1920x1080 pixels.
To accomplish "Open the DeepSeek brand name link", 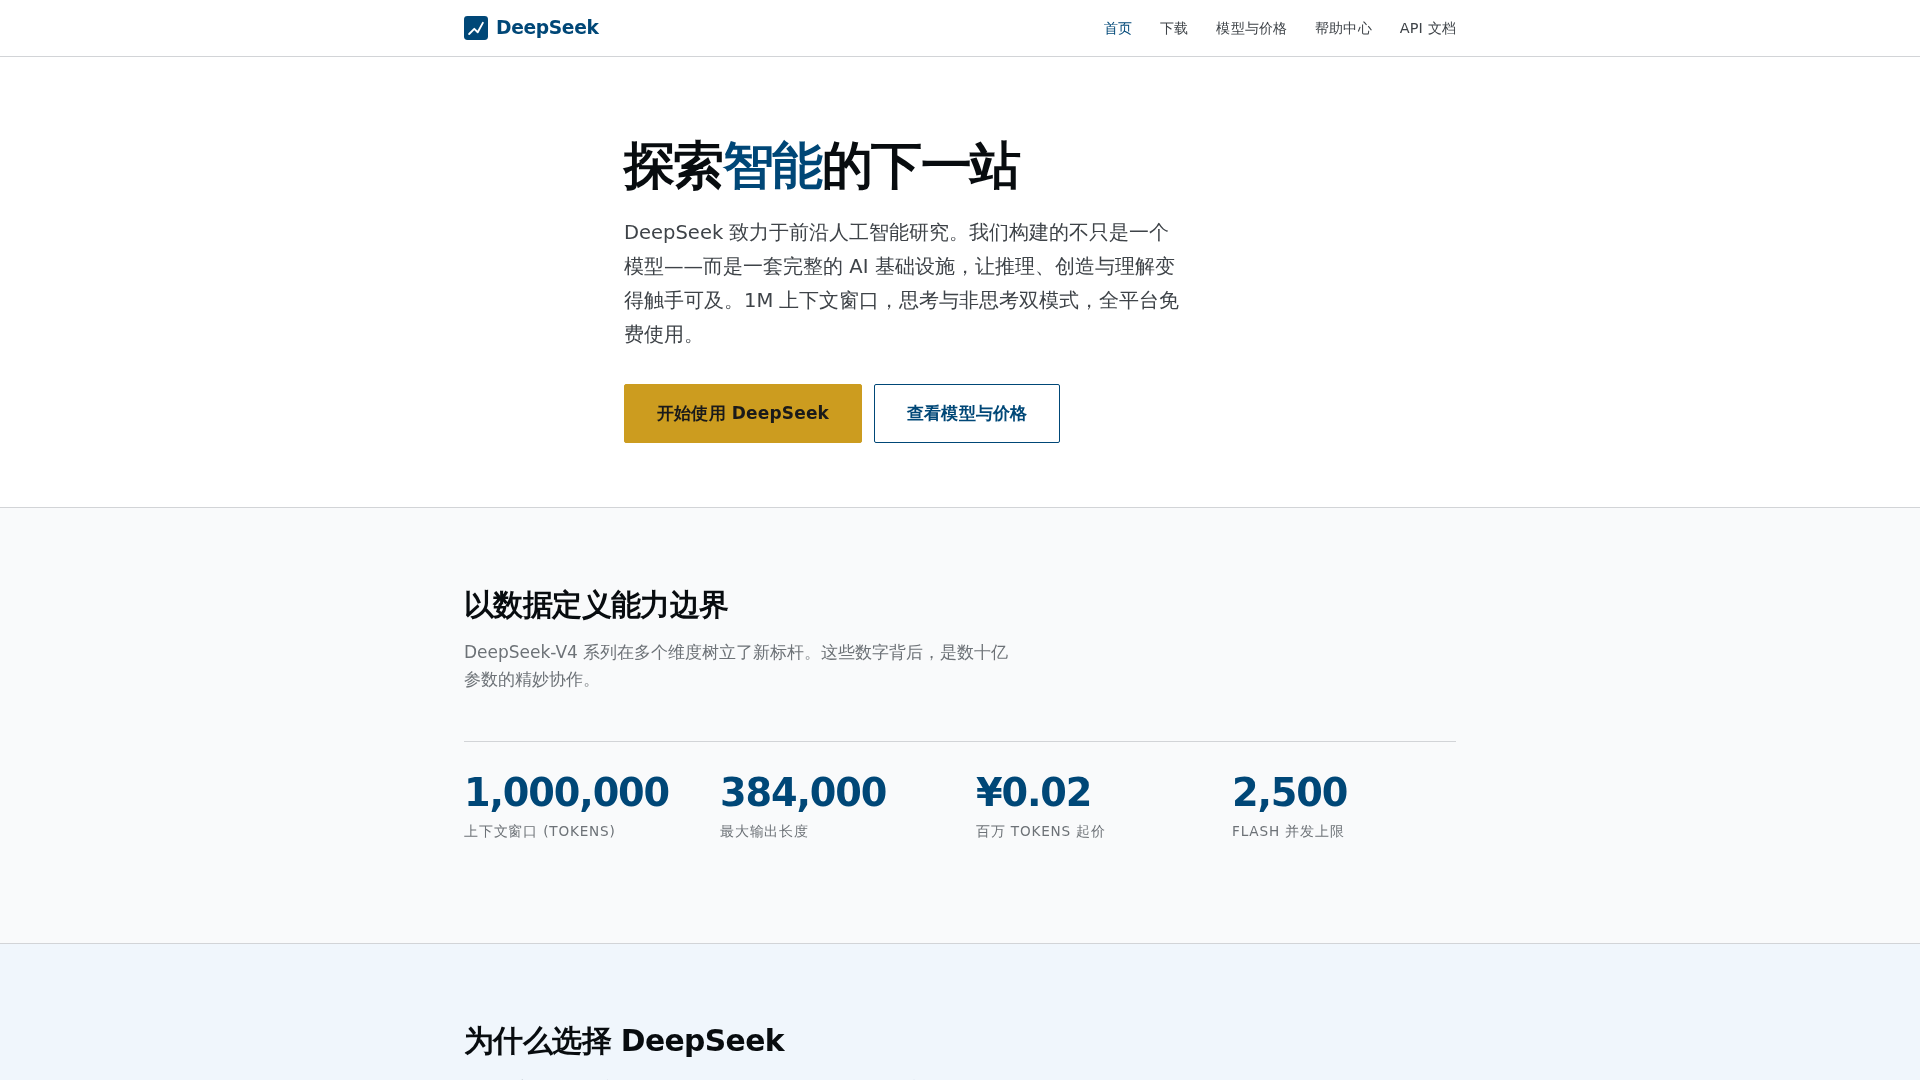I will click(x=547, y=28).
